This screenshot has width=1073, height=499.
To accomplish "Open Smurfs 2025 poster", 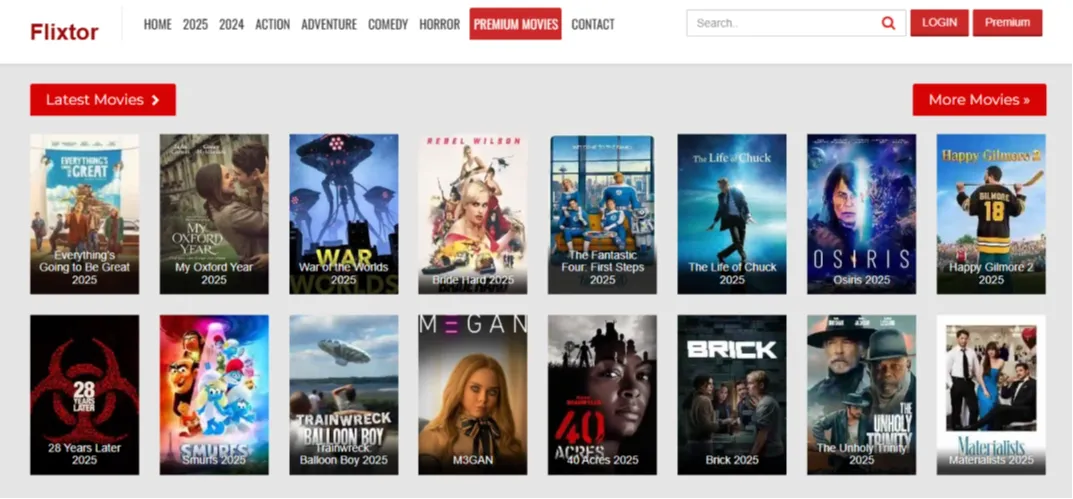I will 214,395.
